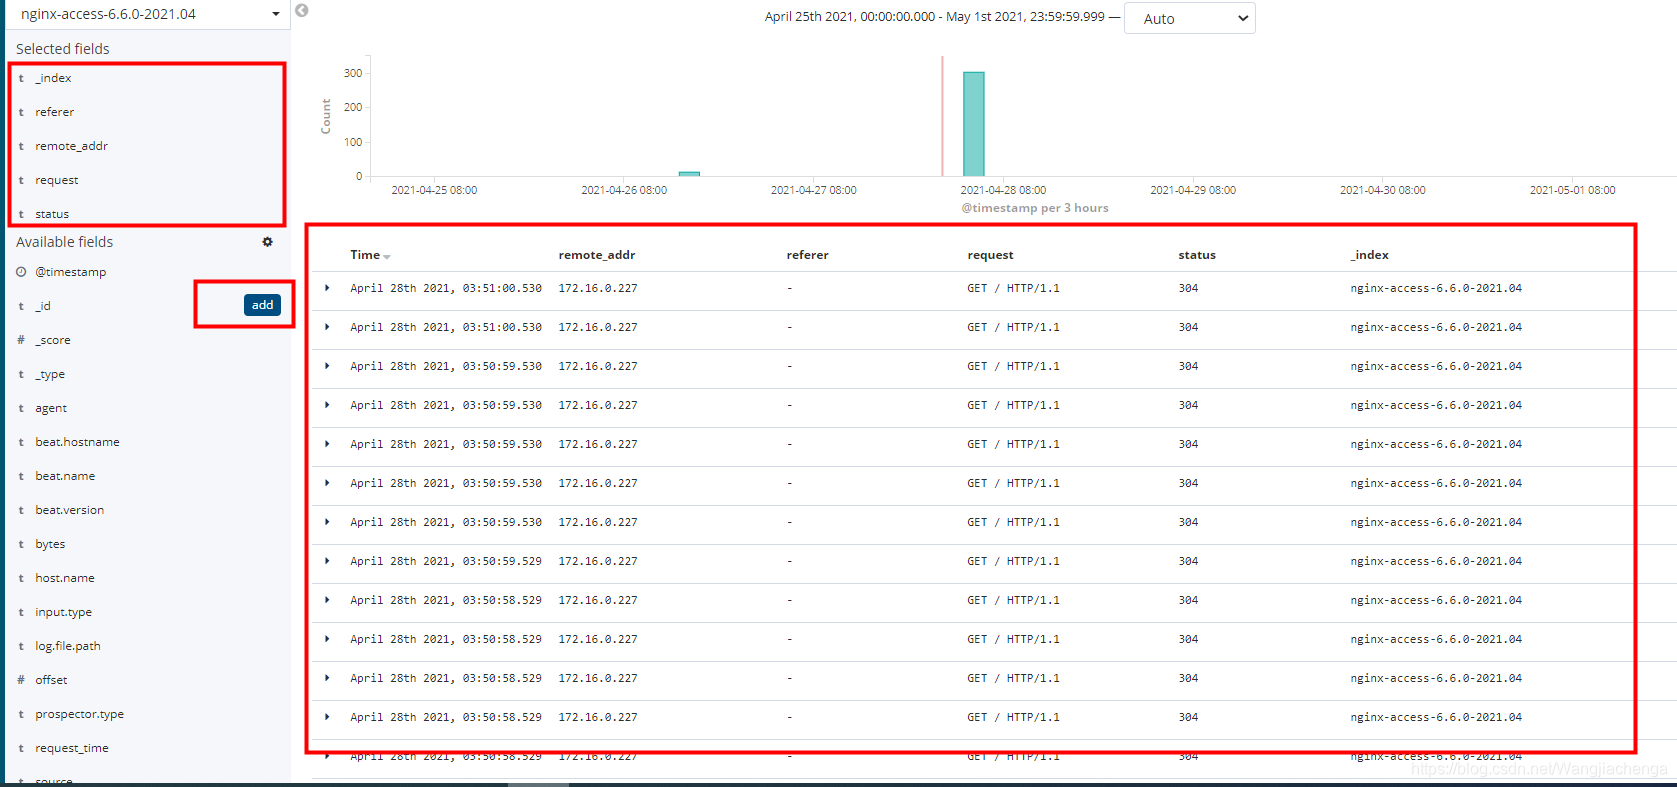This screenshot has height=787, width=1677.
Task: Collapse the field sidebar with the arrow icon
Action: point(301,10)
